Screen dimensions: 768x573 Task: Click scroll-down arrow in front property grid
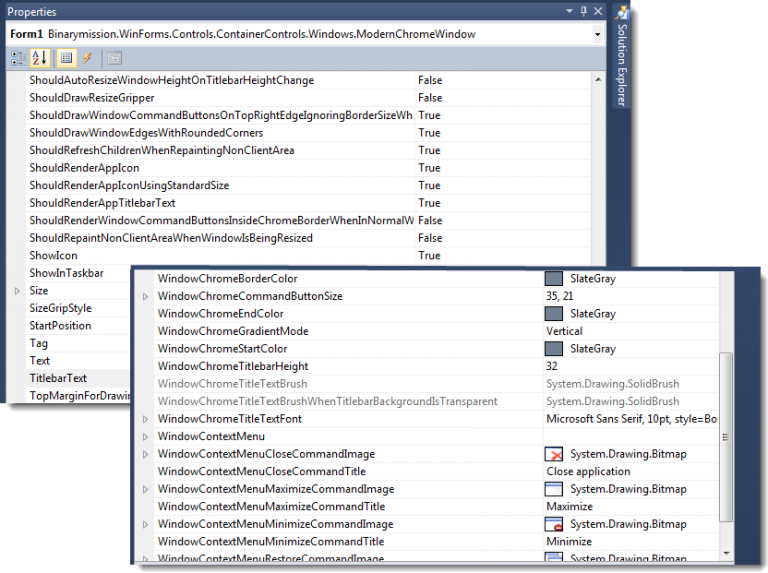tap(726, 553)
